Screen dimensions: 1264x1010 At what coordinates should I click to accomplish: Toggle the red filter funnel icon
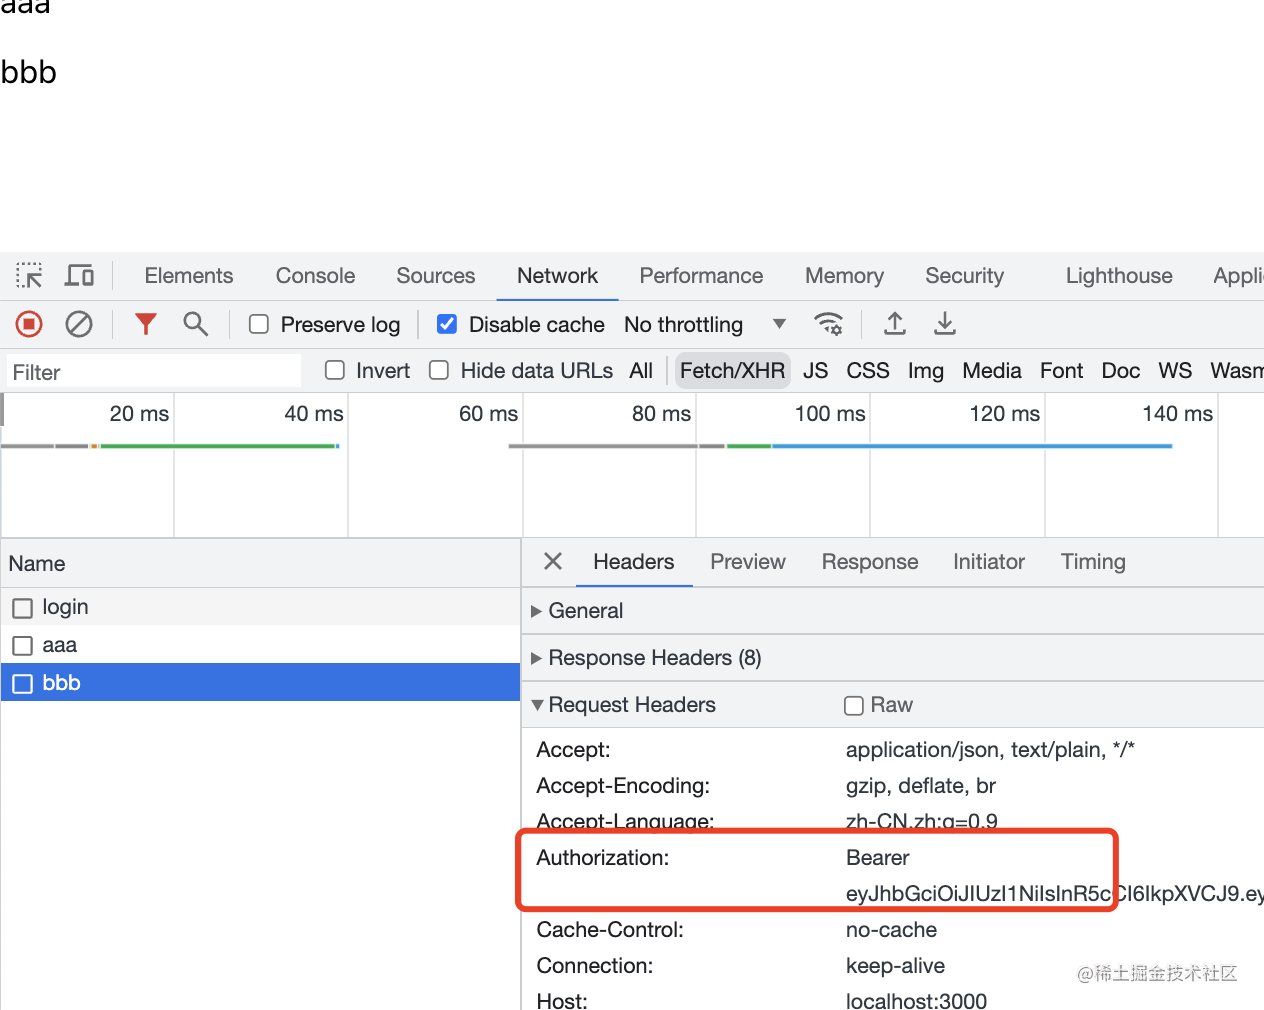coord(146,324)
